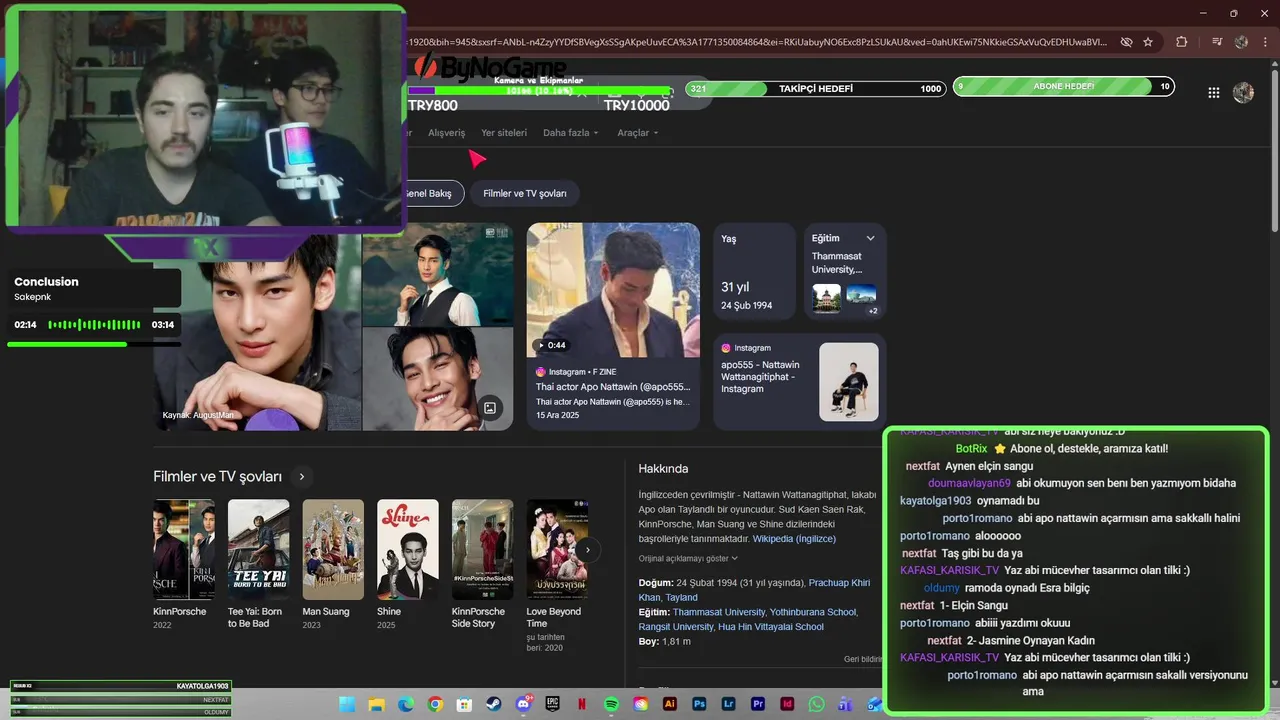The height and width of the screenshot is (720, 1280).
Task: Open Adobe Creative Cloud from the taskbar
Action: (641, 705)
